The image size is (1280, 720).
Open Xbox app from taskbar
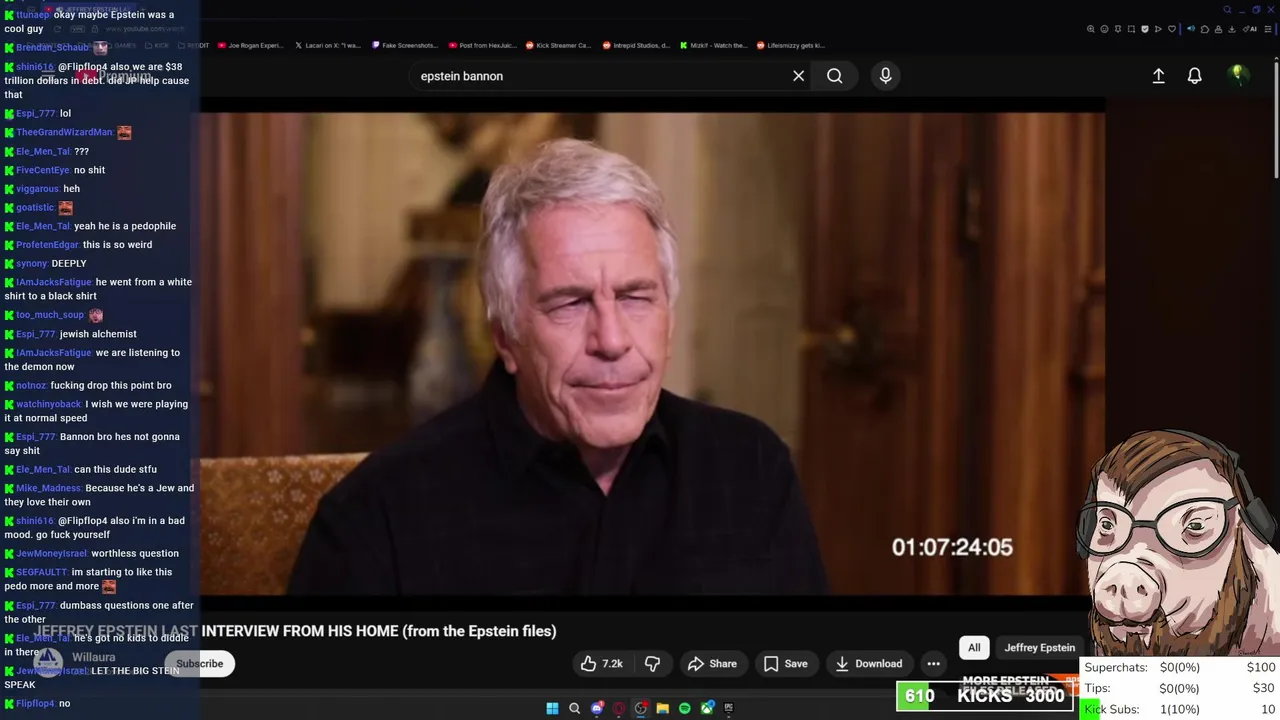tap(707, 708)
